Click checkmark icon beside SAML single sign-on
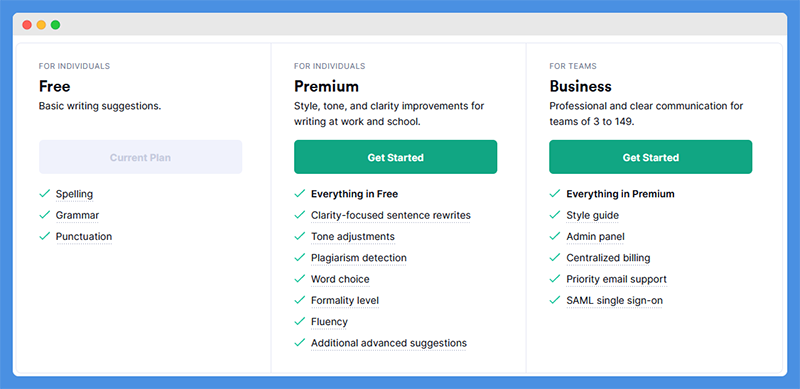 [x=555, y=300]
